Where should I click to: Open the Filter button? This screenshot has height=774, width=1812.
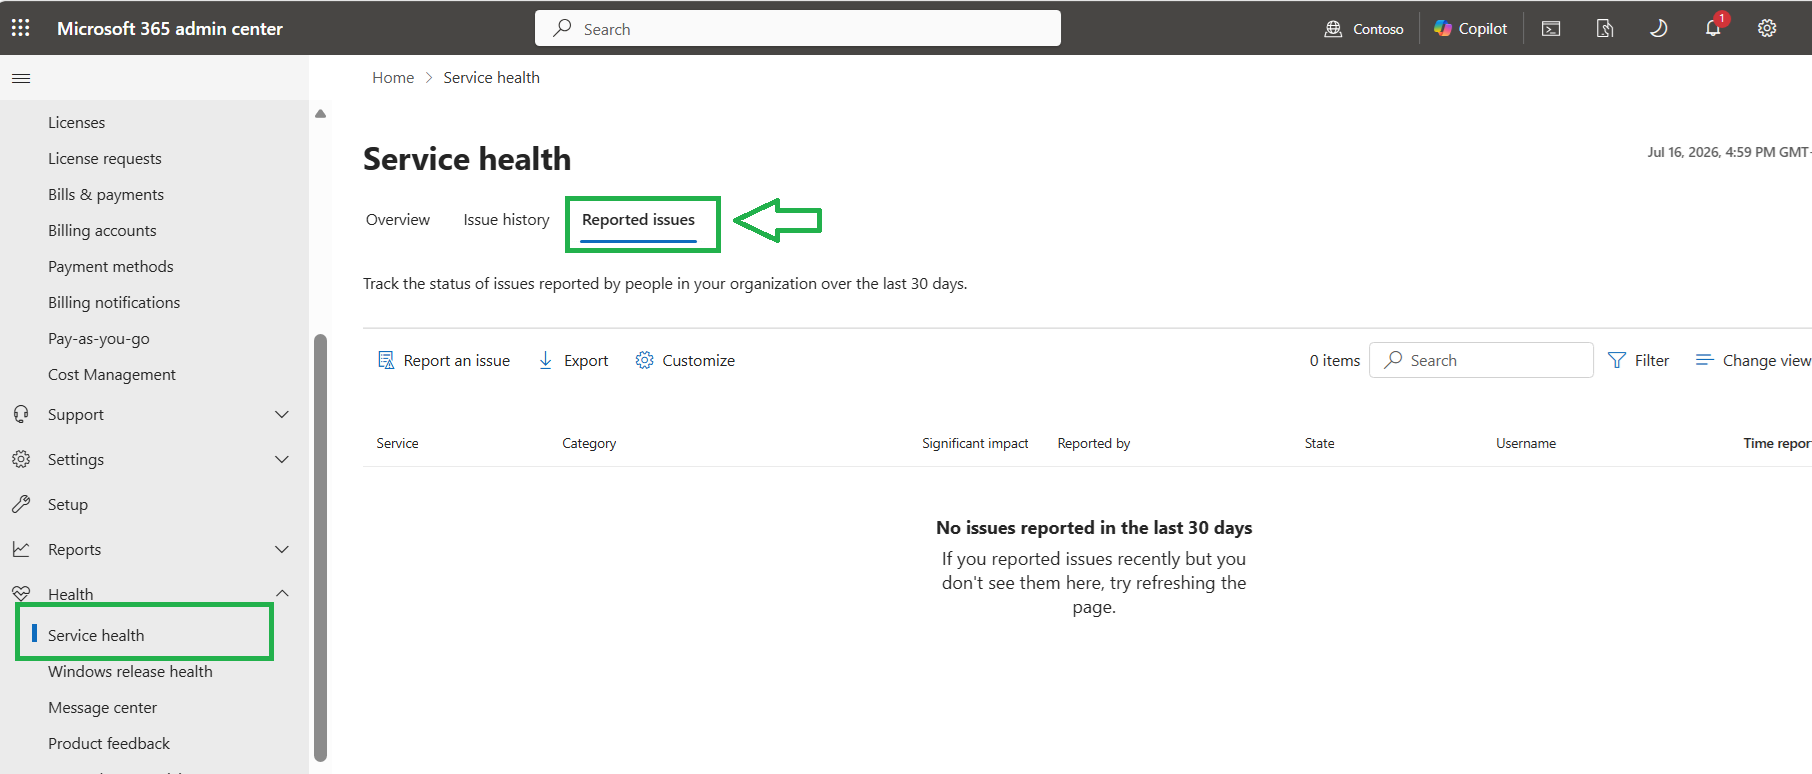[x=1638, y=360]
